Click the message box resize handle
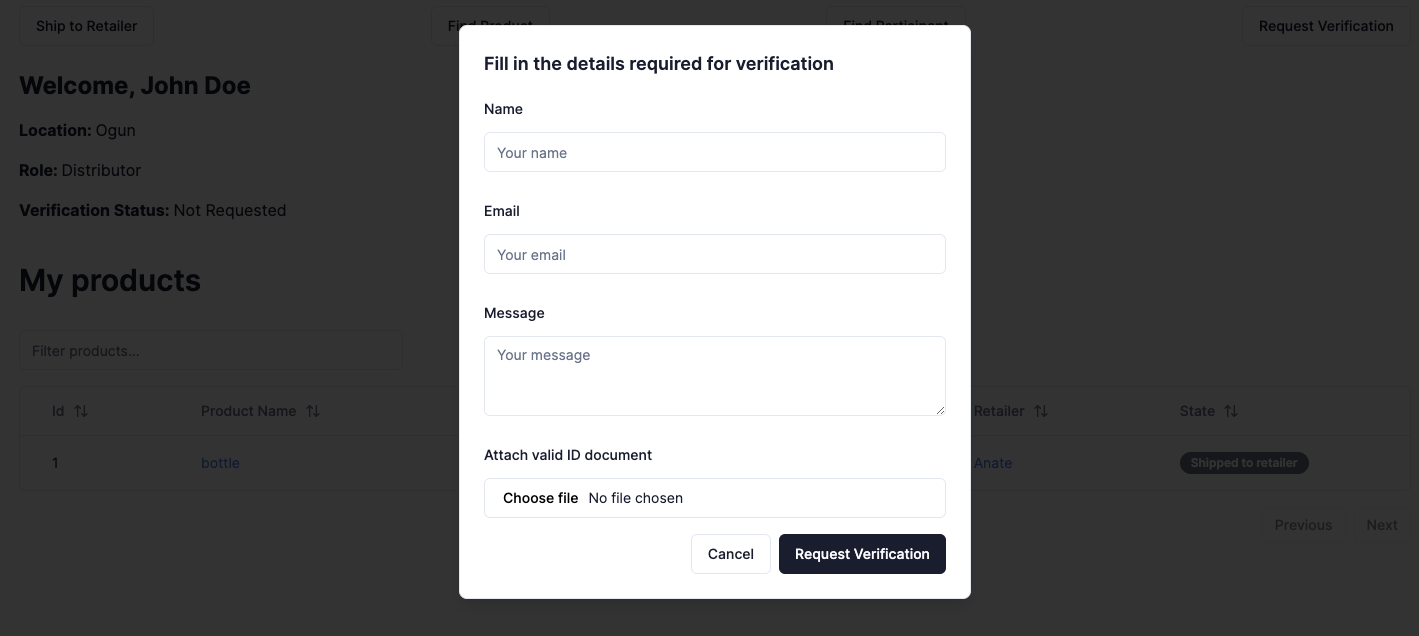Image resolution: width=1419 pixels, height=636 pixels. click(940, 410)
